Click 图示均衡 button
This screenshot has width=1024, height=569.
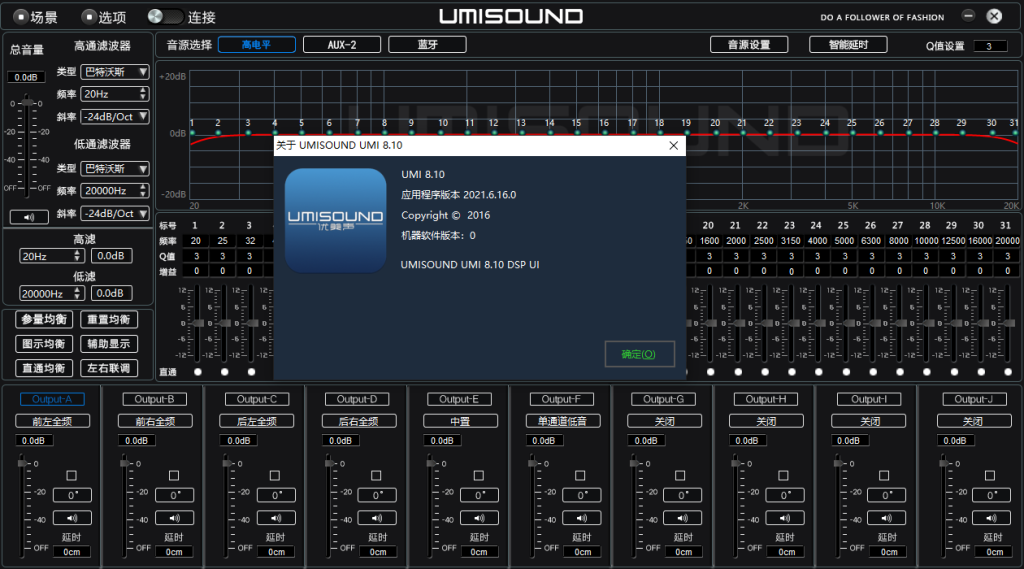tap(44, 344)
